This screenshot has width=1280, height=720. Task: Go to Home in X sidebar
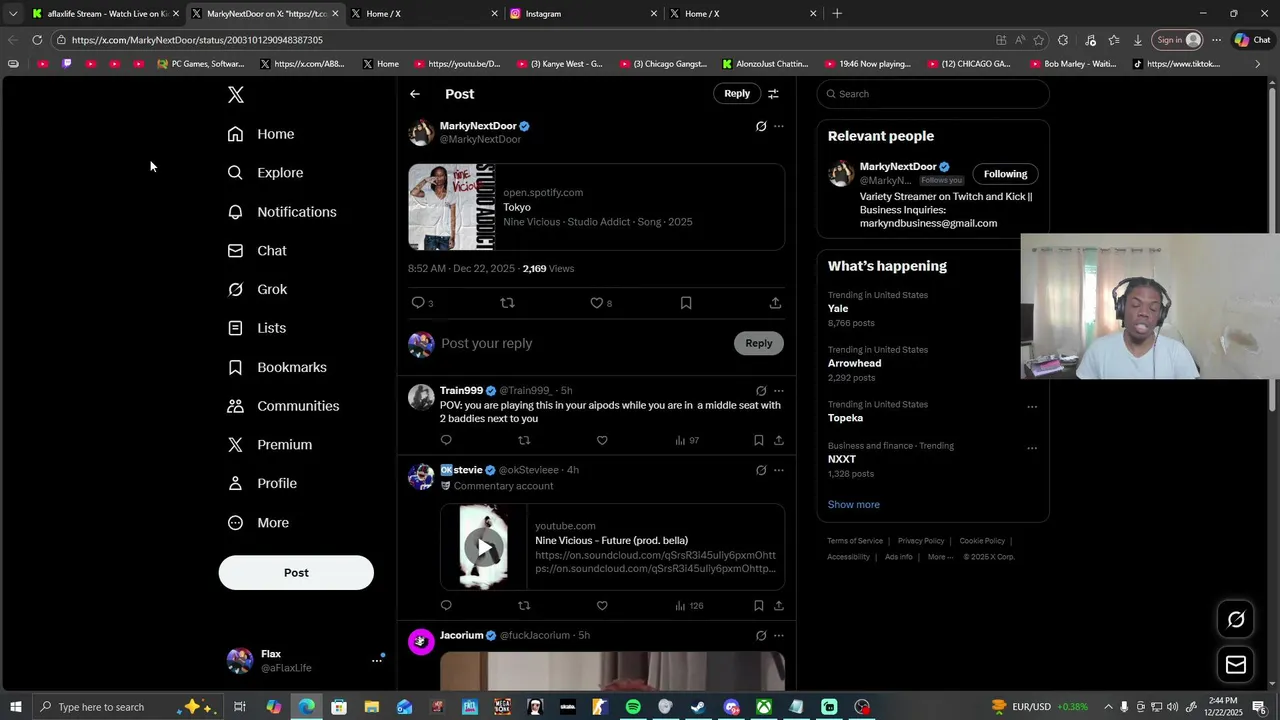(x=261, y=134)
